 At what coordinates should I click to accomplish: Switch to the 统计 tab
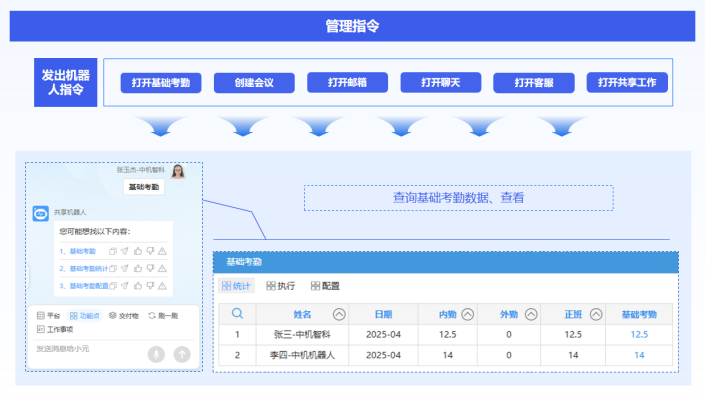click(x=236, y=286)
